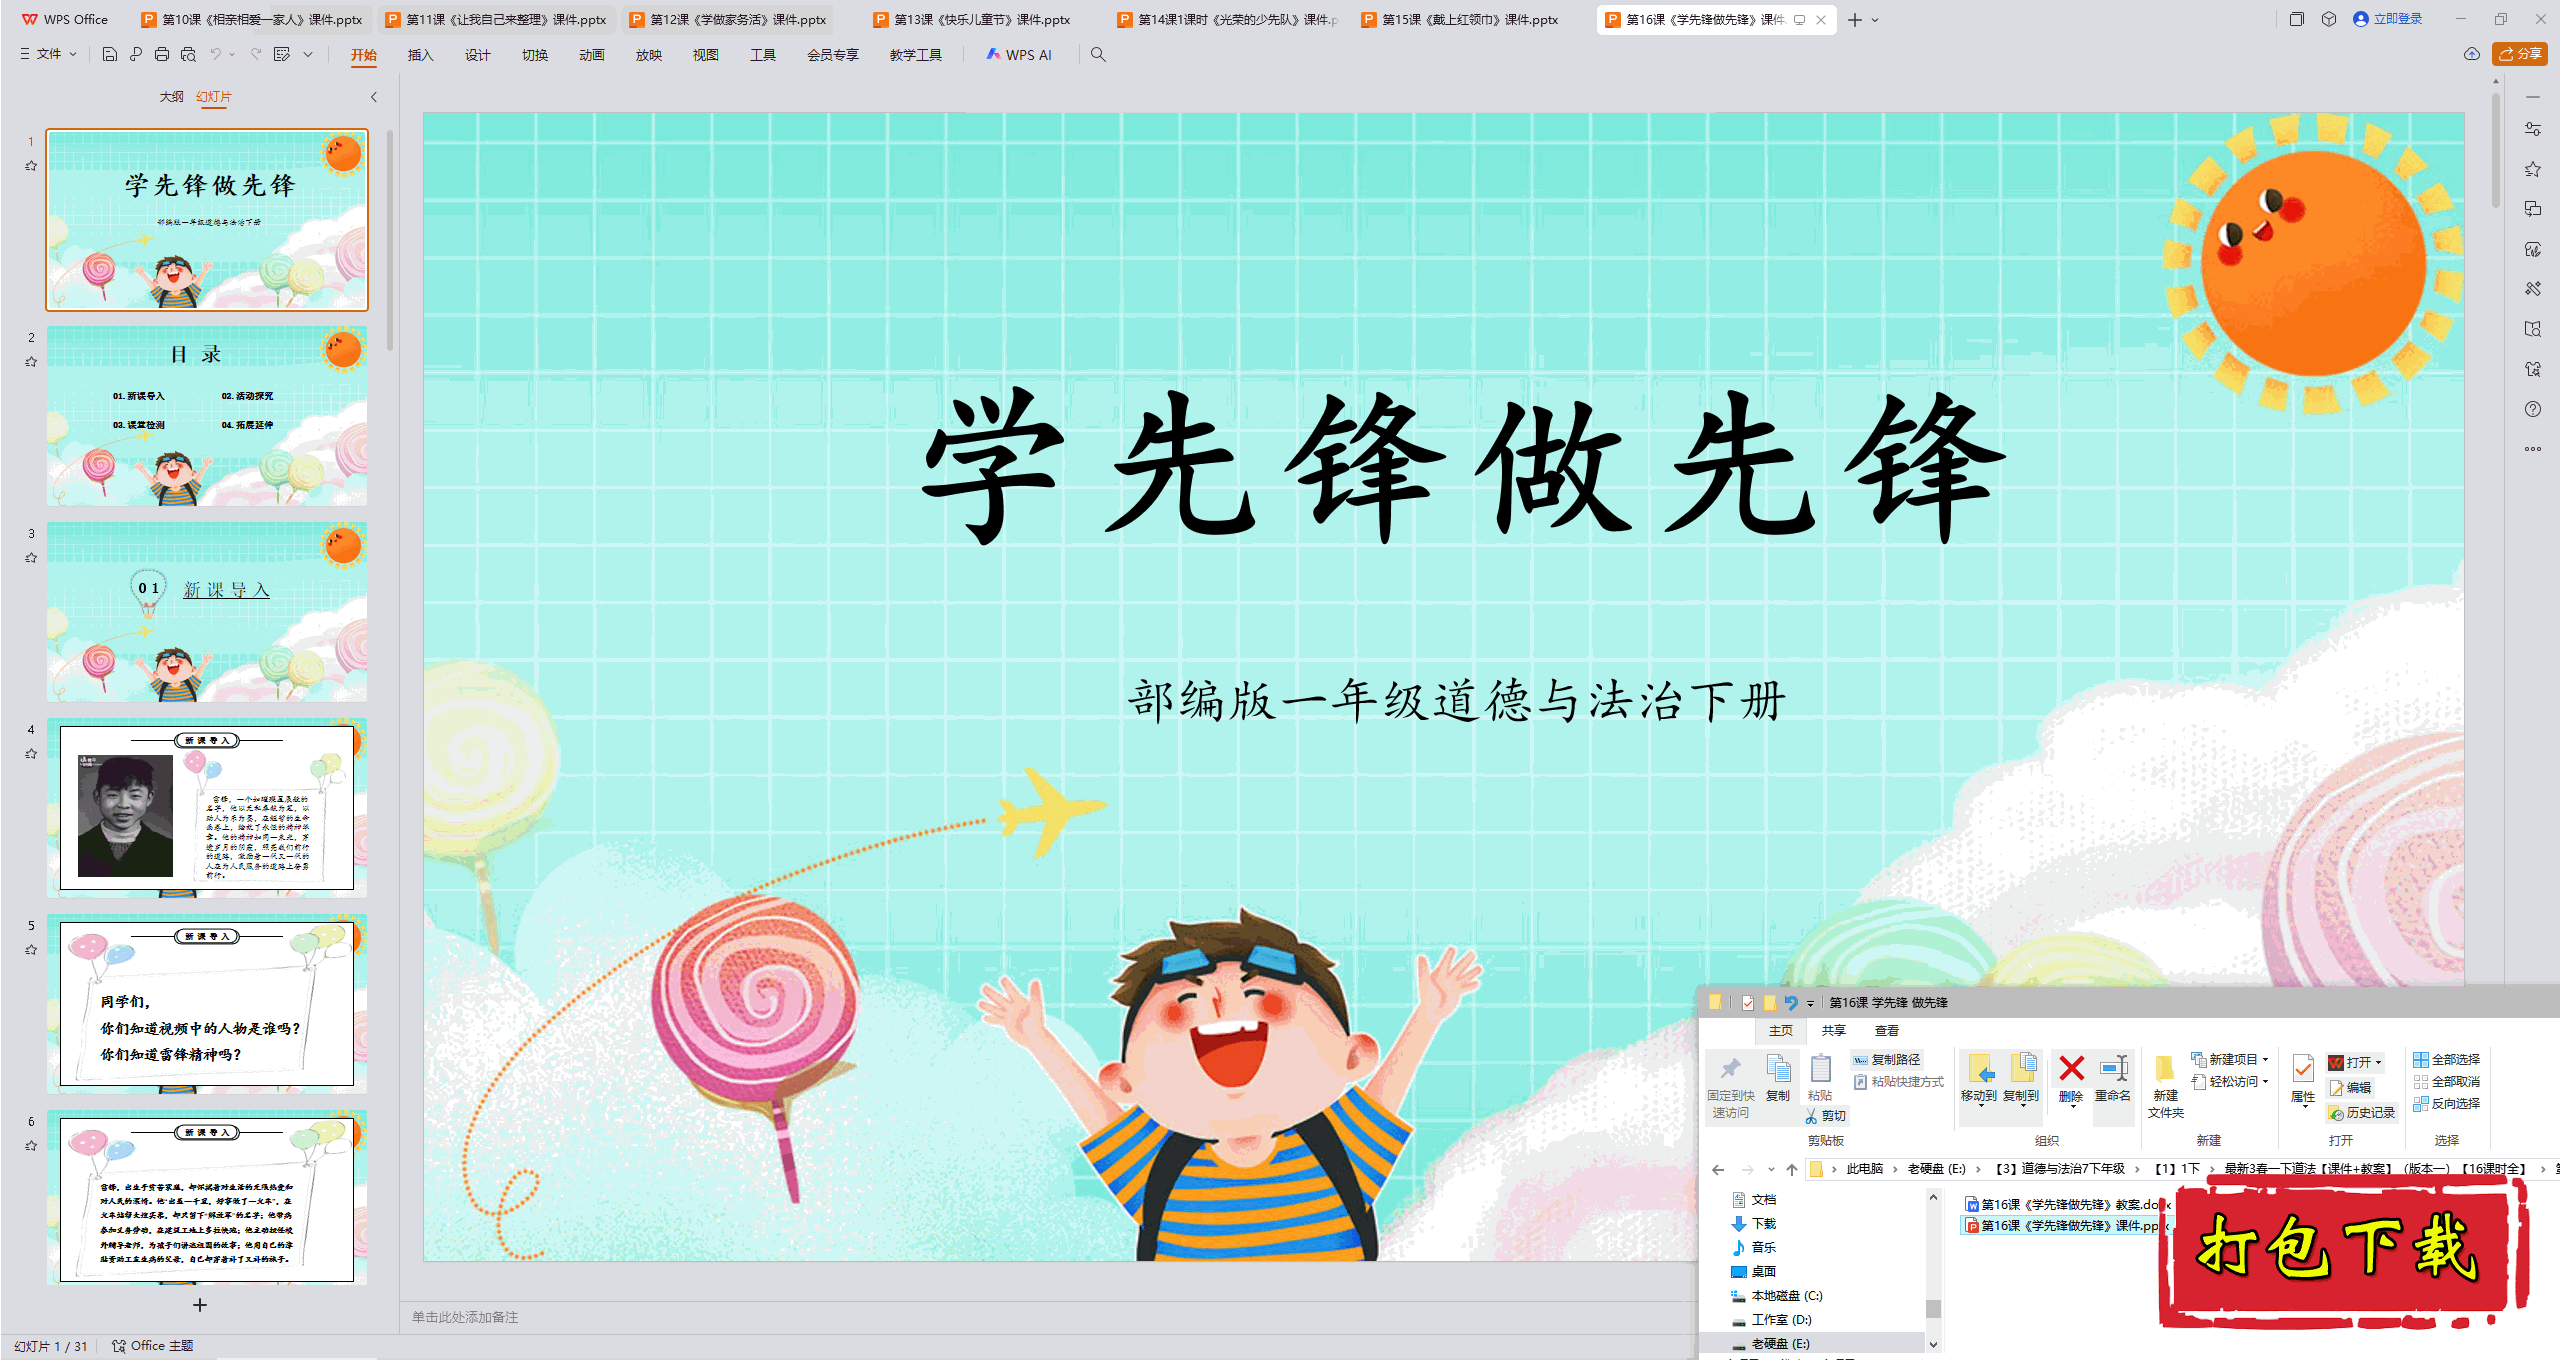2560x1360 pixels.
Task: Click the Back arrow in the File Explorer navigation
Action: click(1718, 1169)
